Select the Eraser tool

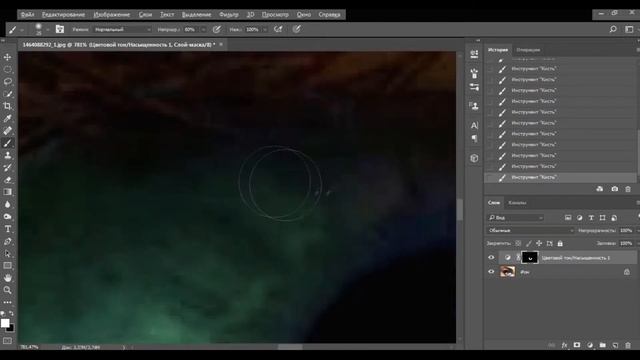[7, 180]
